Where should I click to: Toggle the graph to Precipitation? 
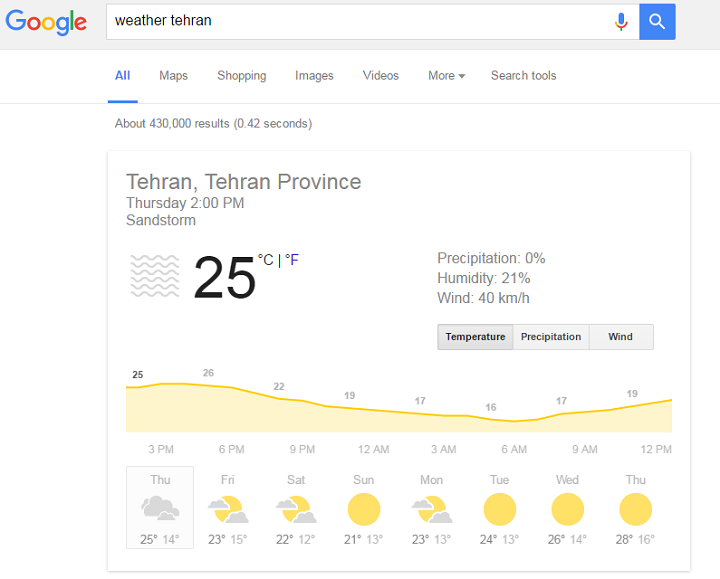point(551,337)
